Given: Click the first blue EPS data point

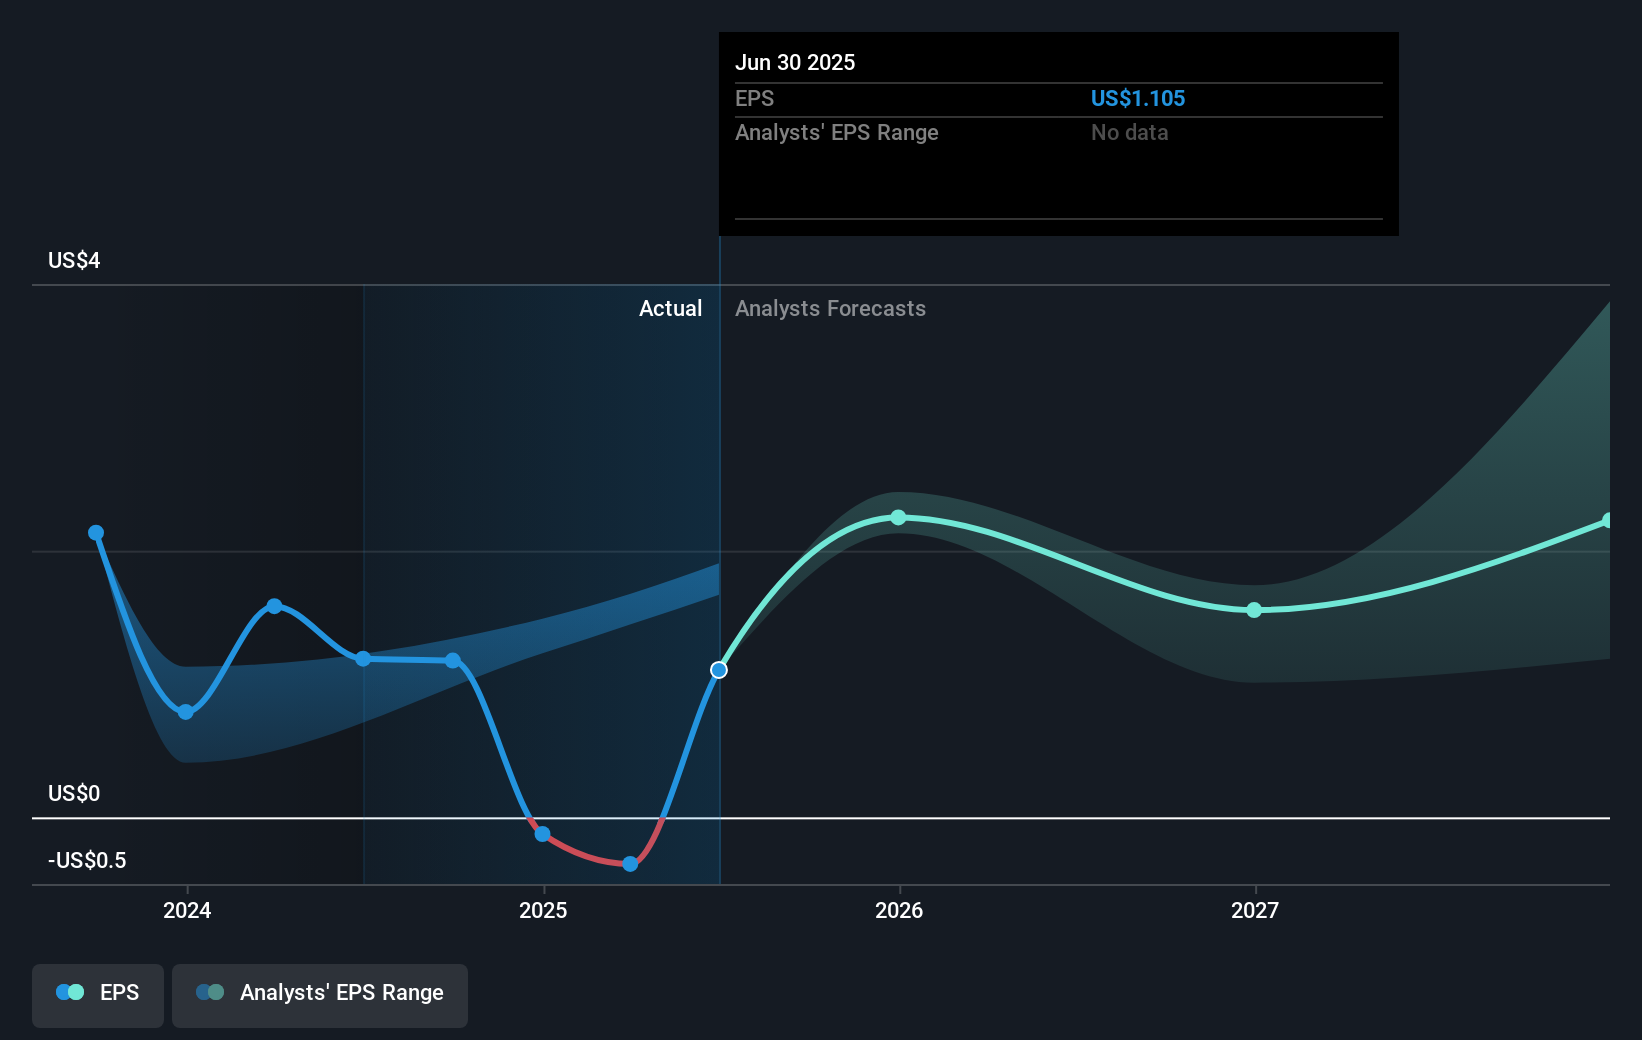Looking at the screenshot, I should [95, 533].
